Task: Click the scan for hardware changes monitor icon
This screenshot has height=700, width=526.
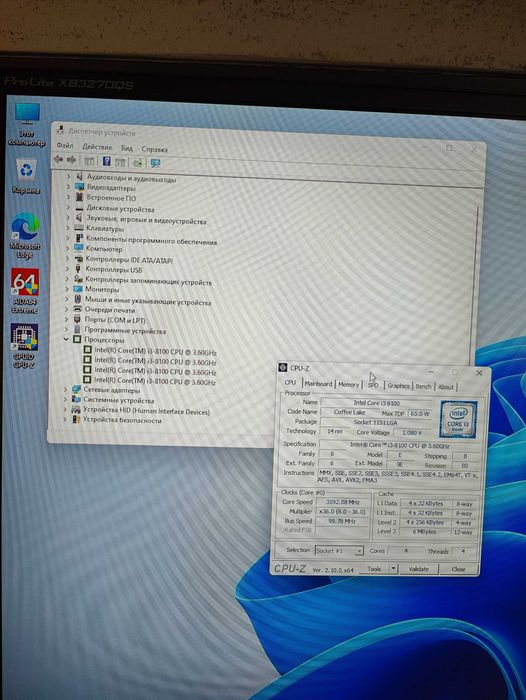Action: click(x=155, y=163)
